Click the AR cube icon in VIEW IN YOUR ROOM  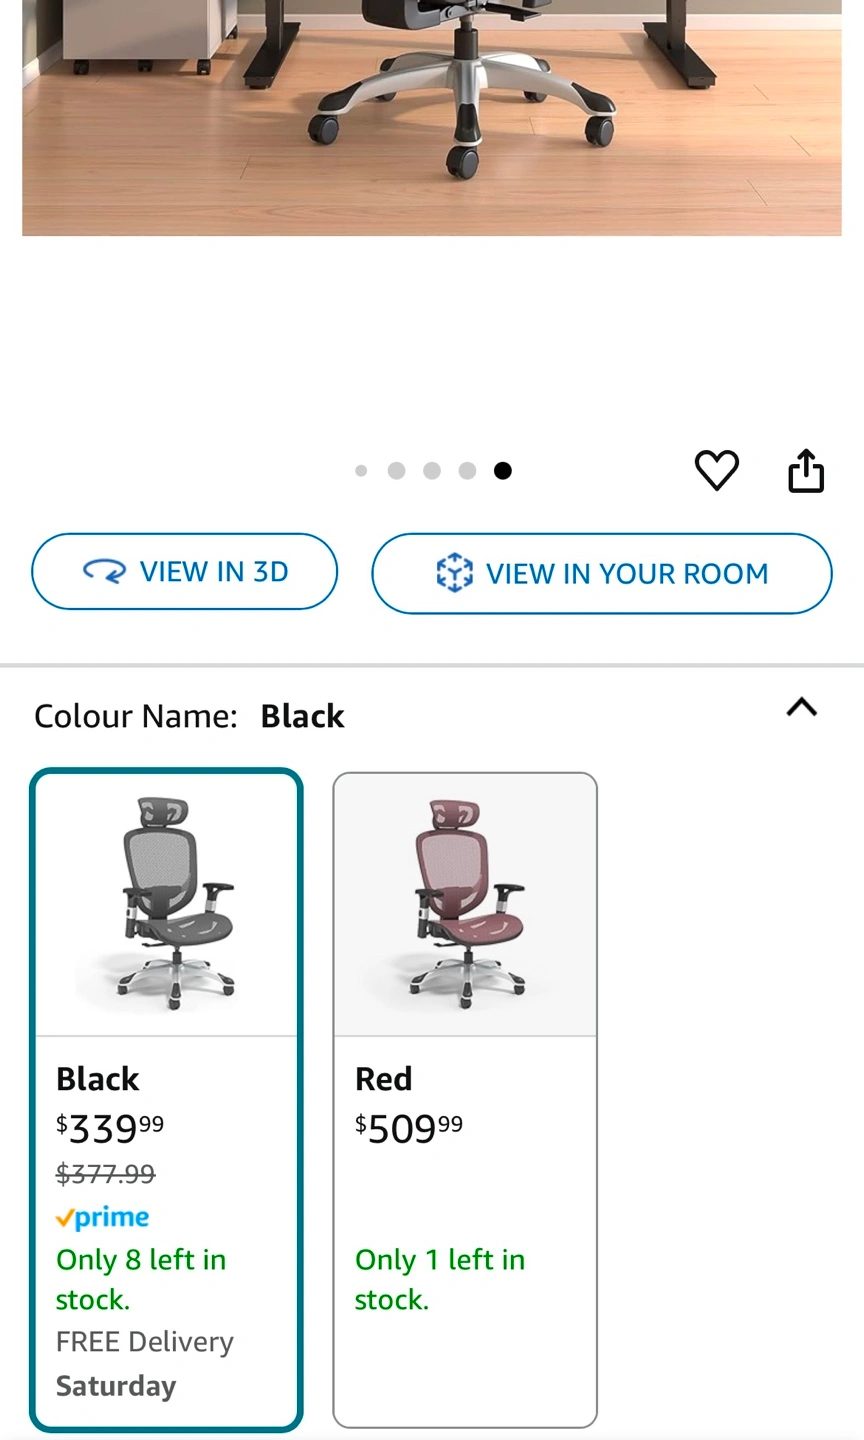[x=454, y=573]
